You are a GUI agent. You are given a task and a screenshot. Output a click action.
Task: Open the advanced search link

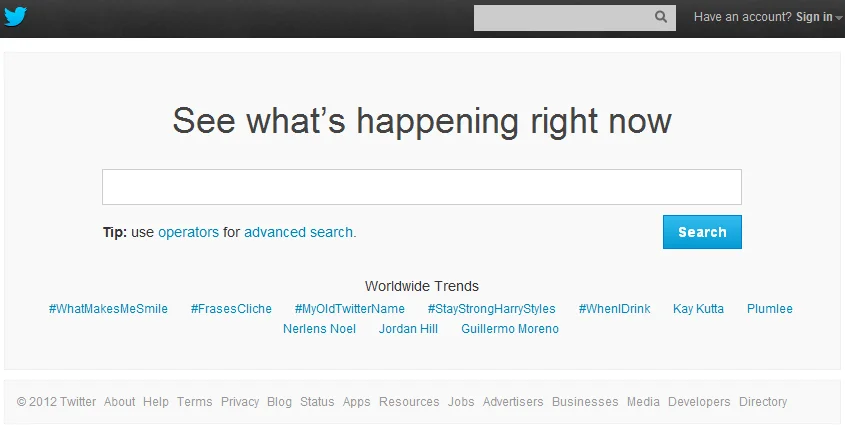point(299,232)
